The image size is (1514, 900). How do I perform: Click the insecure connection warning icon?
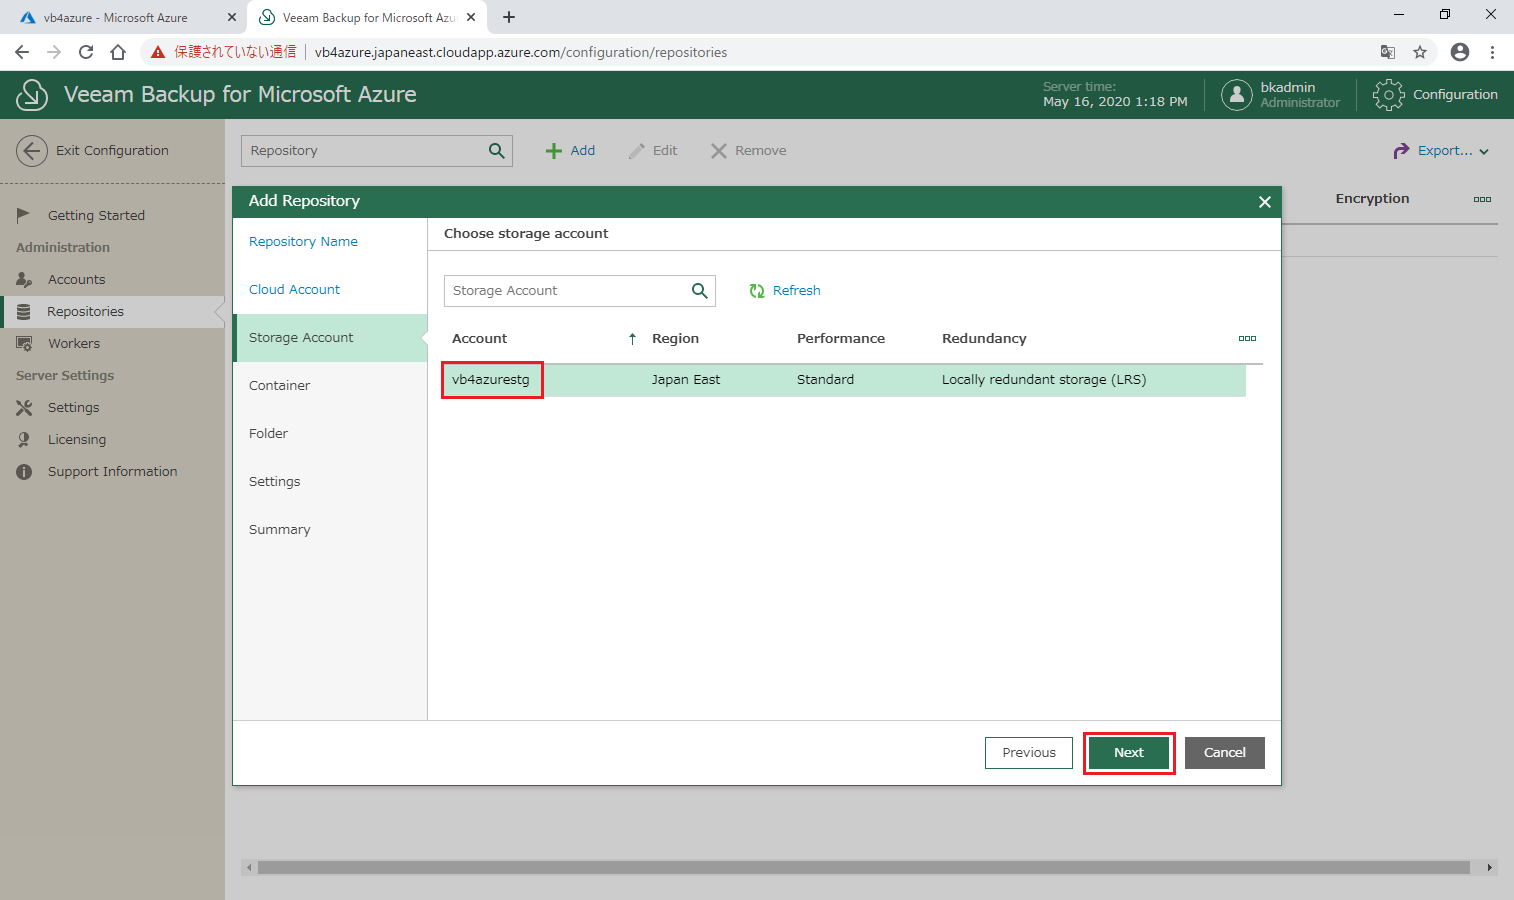click(x=158, y=52)
